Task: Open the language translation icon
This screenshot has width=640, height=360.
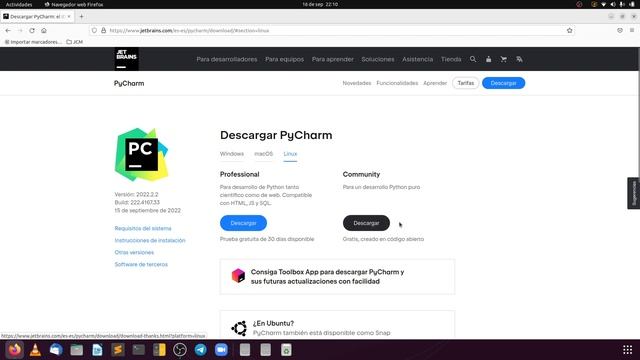Action: click(519, 59)
